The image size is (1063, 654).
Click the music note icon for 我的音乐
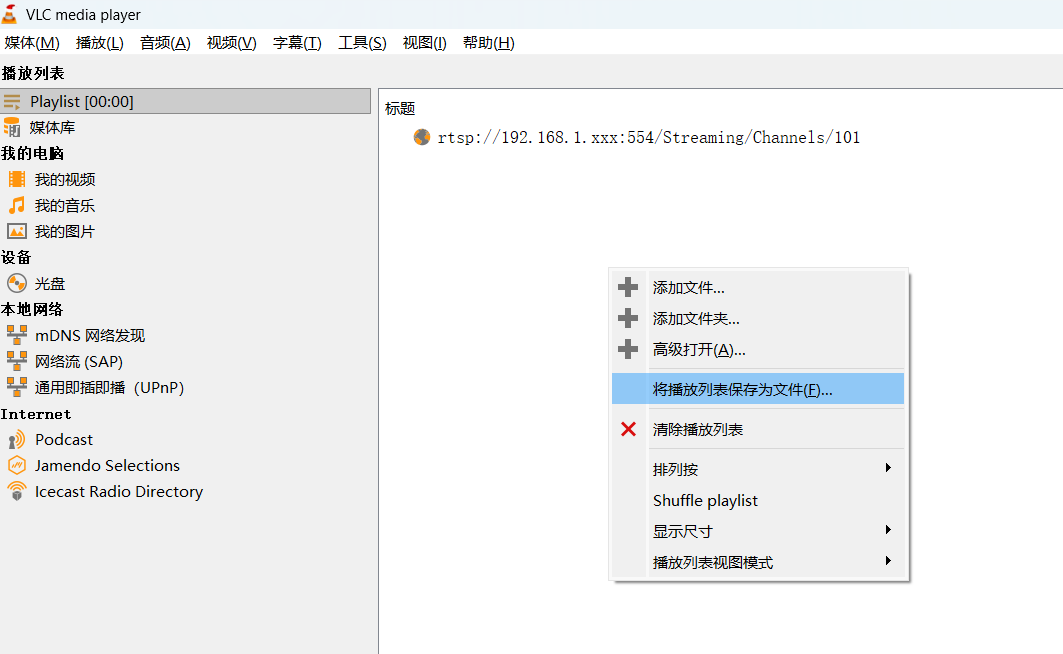pyautogui.click(x=17, y=205)
